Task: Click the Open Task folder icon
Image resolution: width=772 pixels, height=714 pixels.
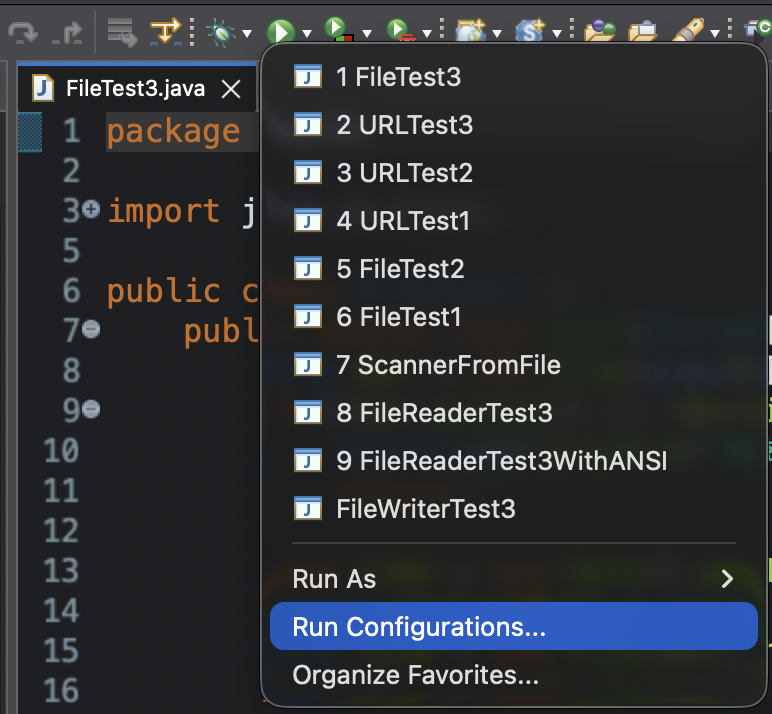Action: (x=643, y=31)
